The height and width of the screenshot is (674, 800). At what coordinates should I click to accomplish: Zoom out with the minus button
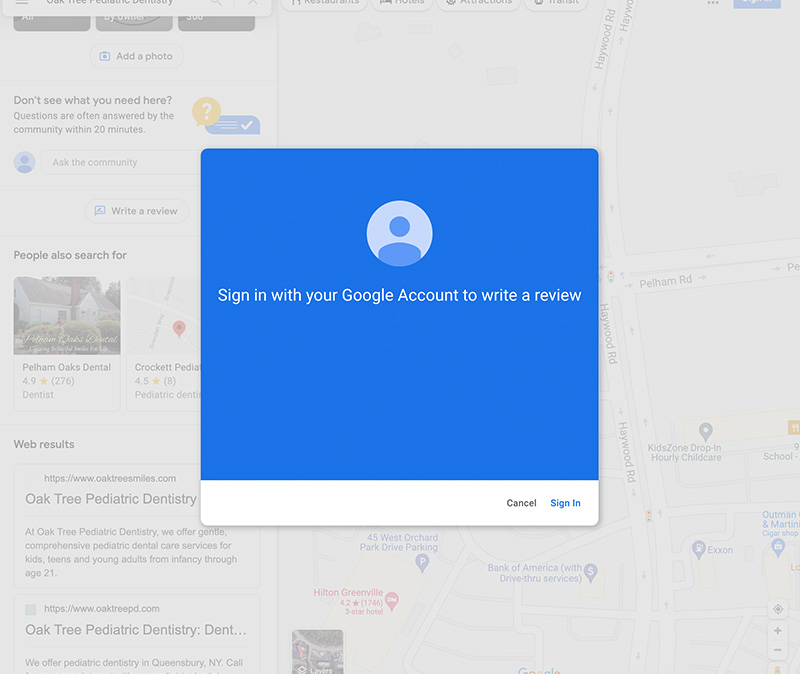pyautogui.click(x=778, y=650)
